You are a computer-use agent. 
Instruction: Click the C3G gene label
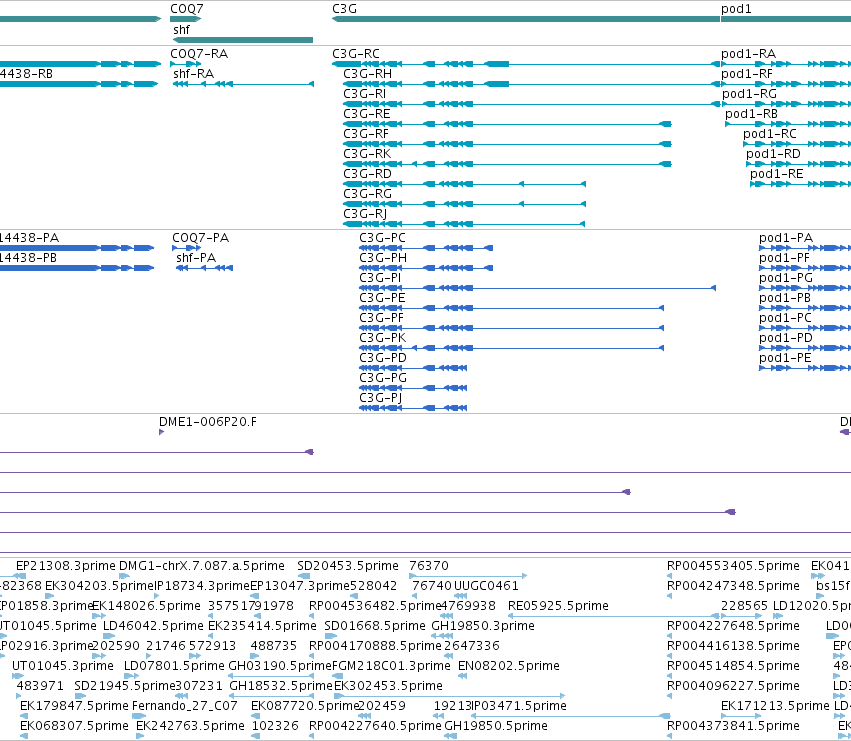344,9
